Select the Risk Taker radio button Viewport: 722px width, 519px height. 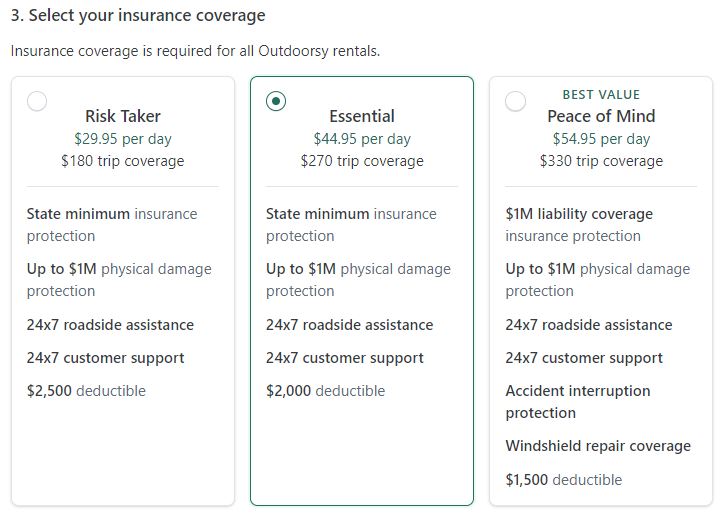tap(37, 101)
